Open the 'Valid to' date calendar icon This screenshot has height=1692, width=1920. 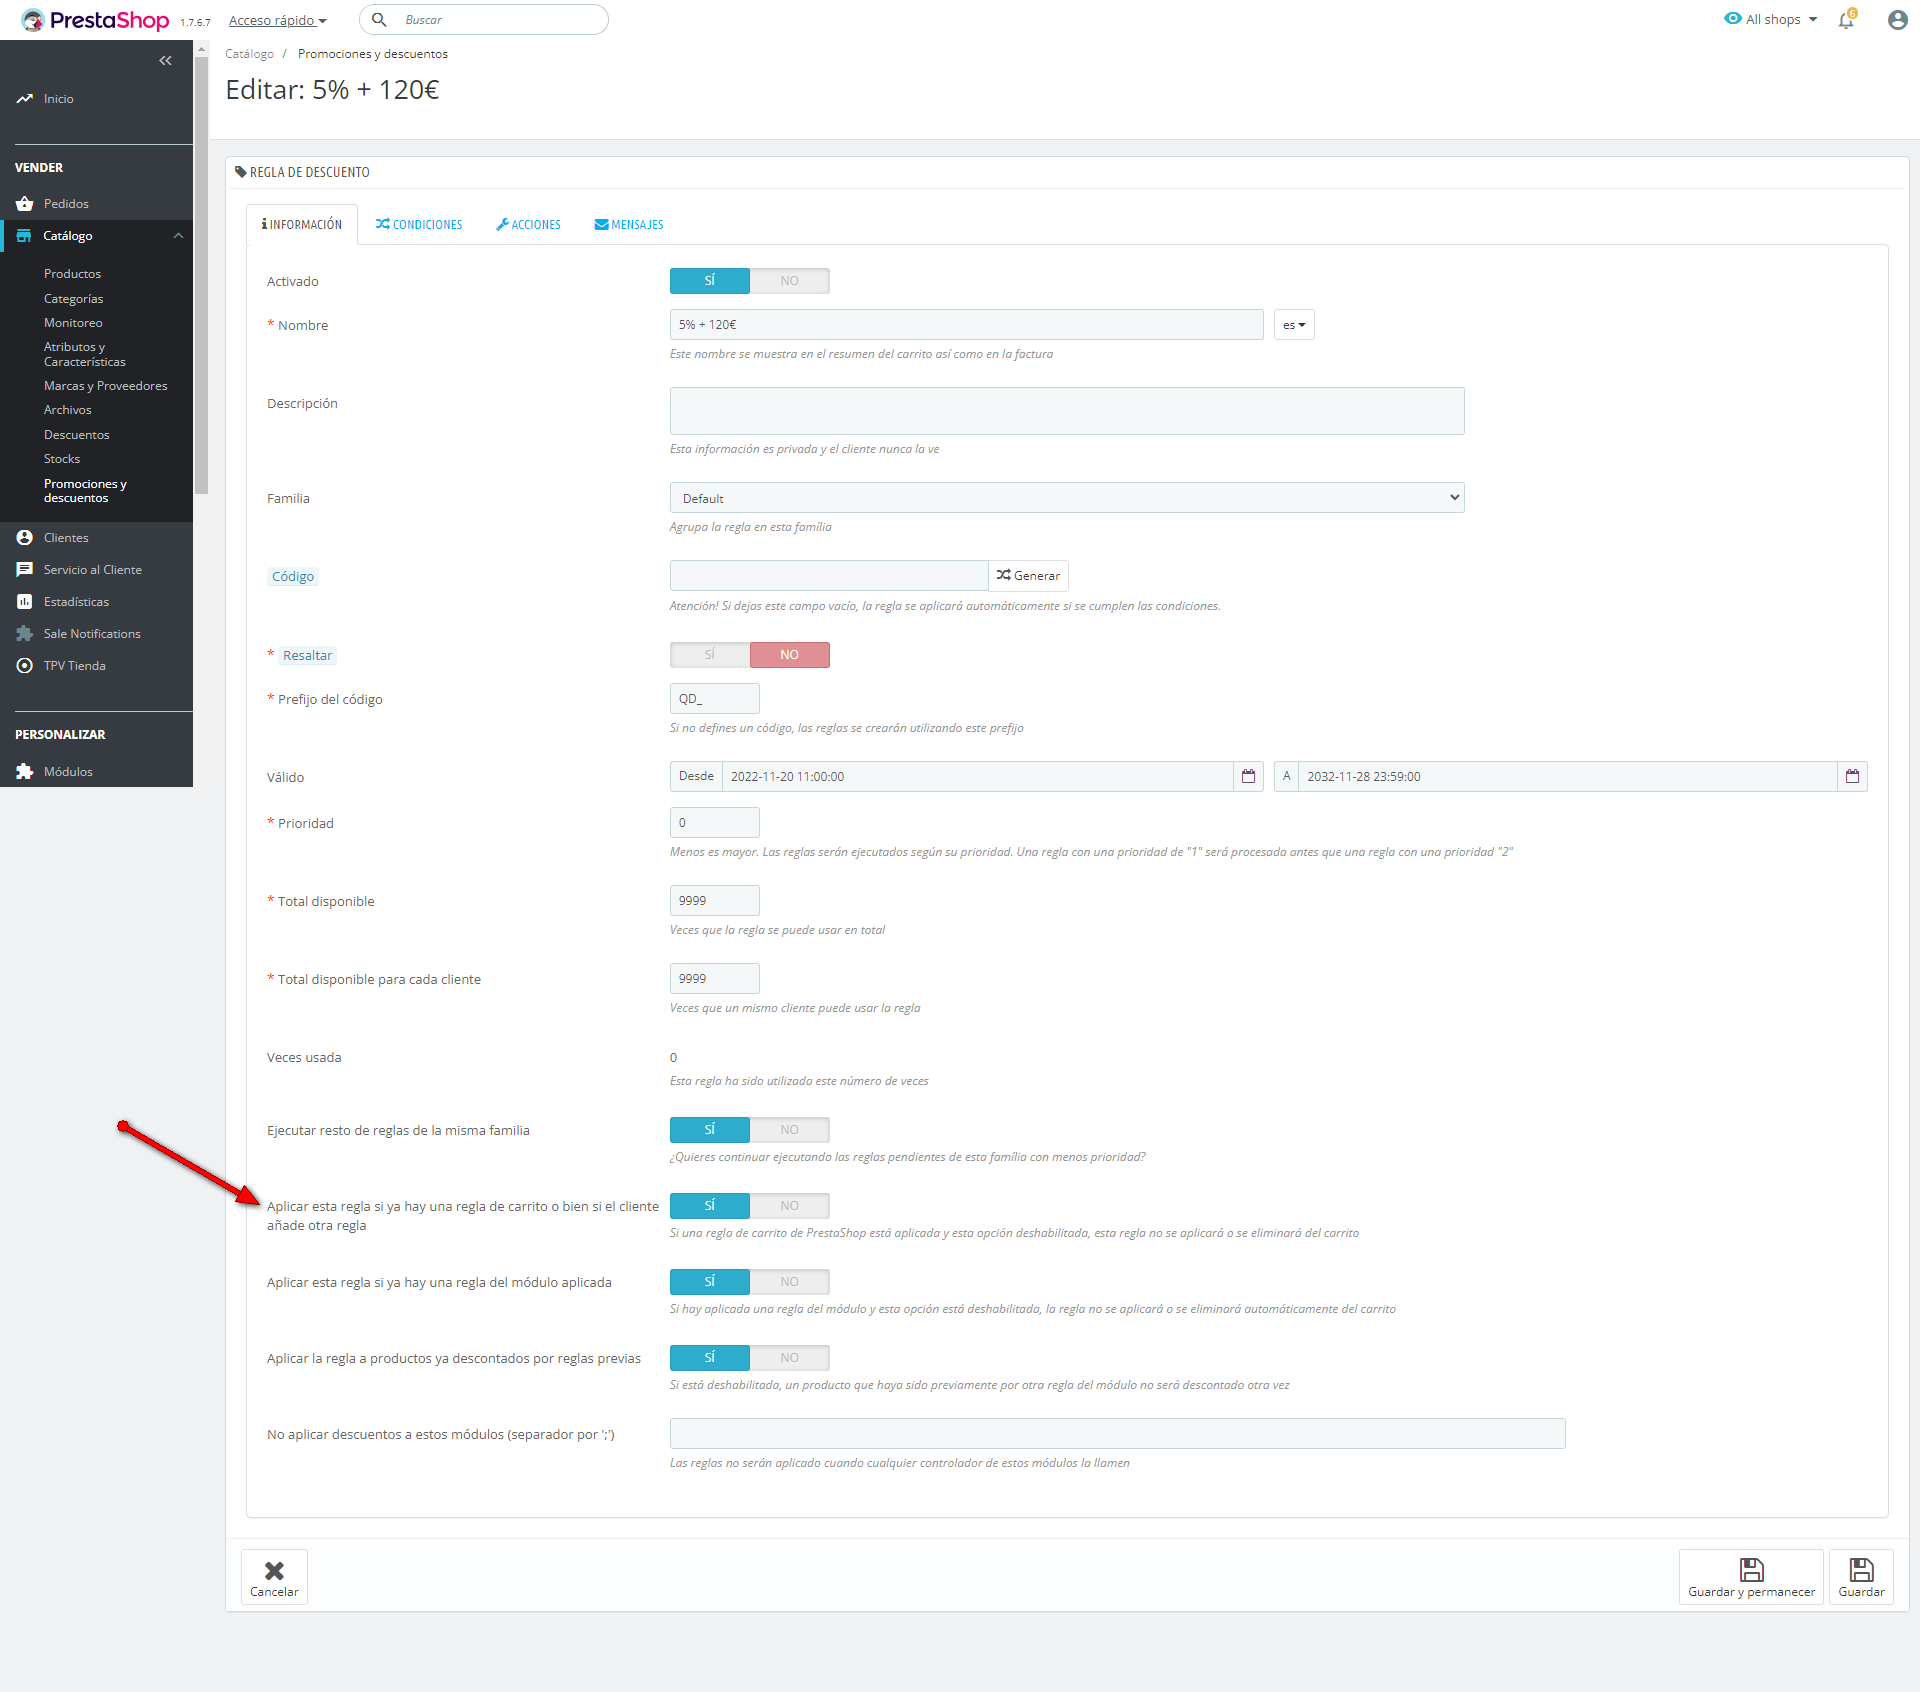pos(1852,777)
